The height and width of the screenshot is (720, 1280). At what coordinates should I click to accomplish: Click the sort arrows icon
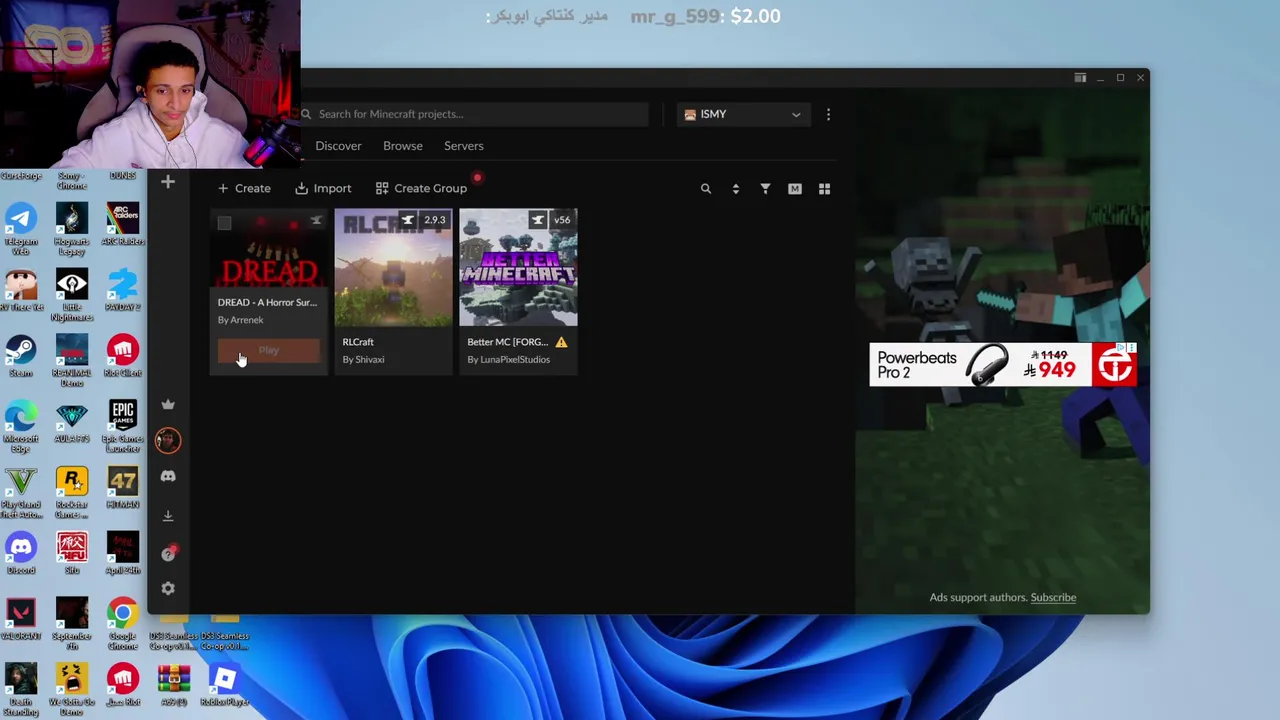point(736,188)
